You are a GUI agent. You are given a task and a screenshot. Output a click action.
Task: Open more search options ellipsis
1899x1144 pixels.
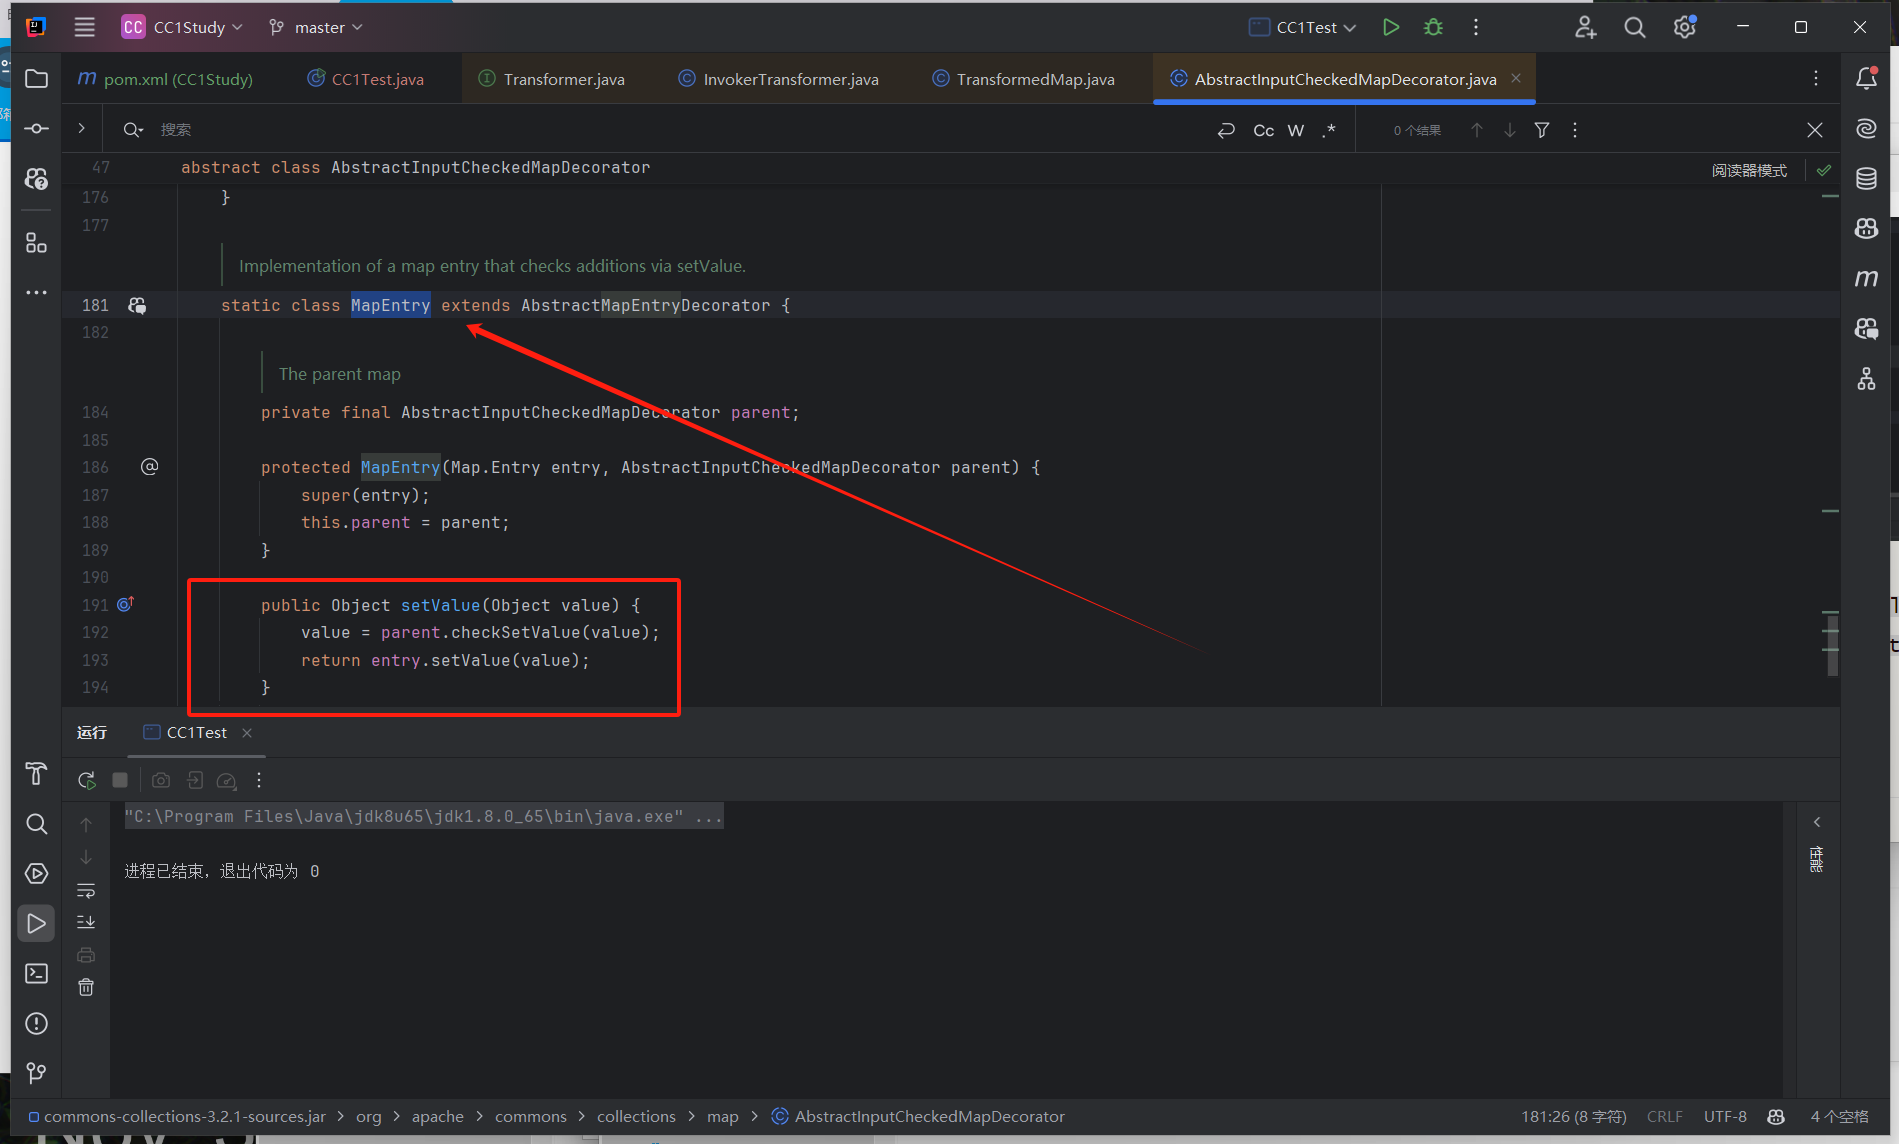[1575, 130]
